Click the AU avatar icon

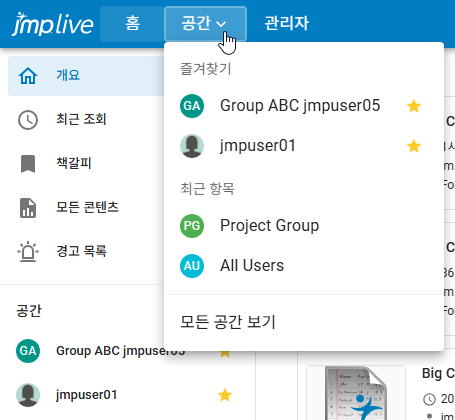(x=192, y=266)
